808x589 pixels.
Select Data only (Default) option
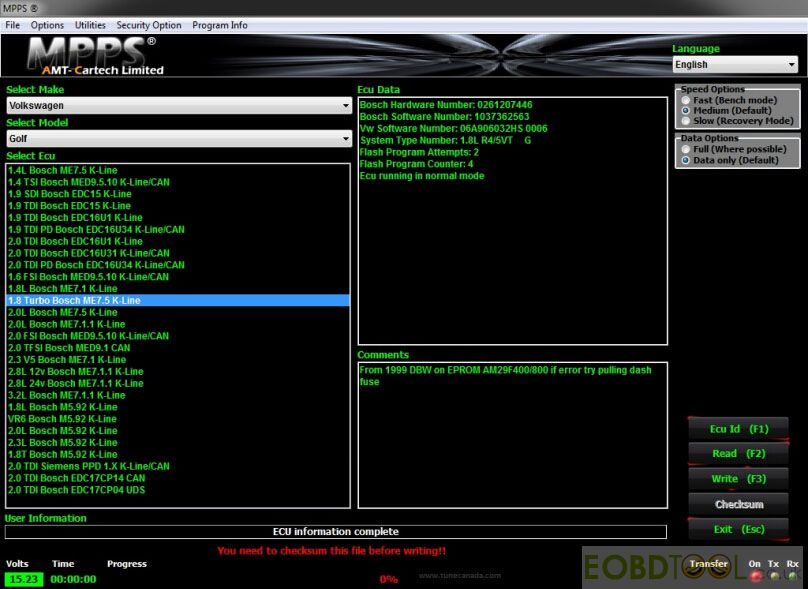pyautogui.click(x=685, y=160)
